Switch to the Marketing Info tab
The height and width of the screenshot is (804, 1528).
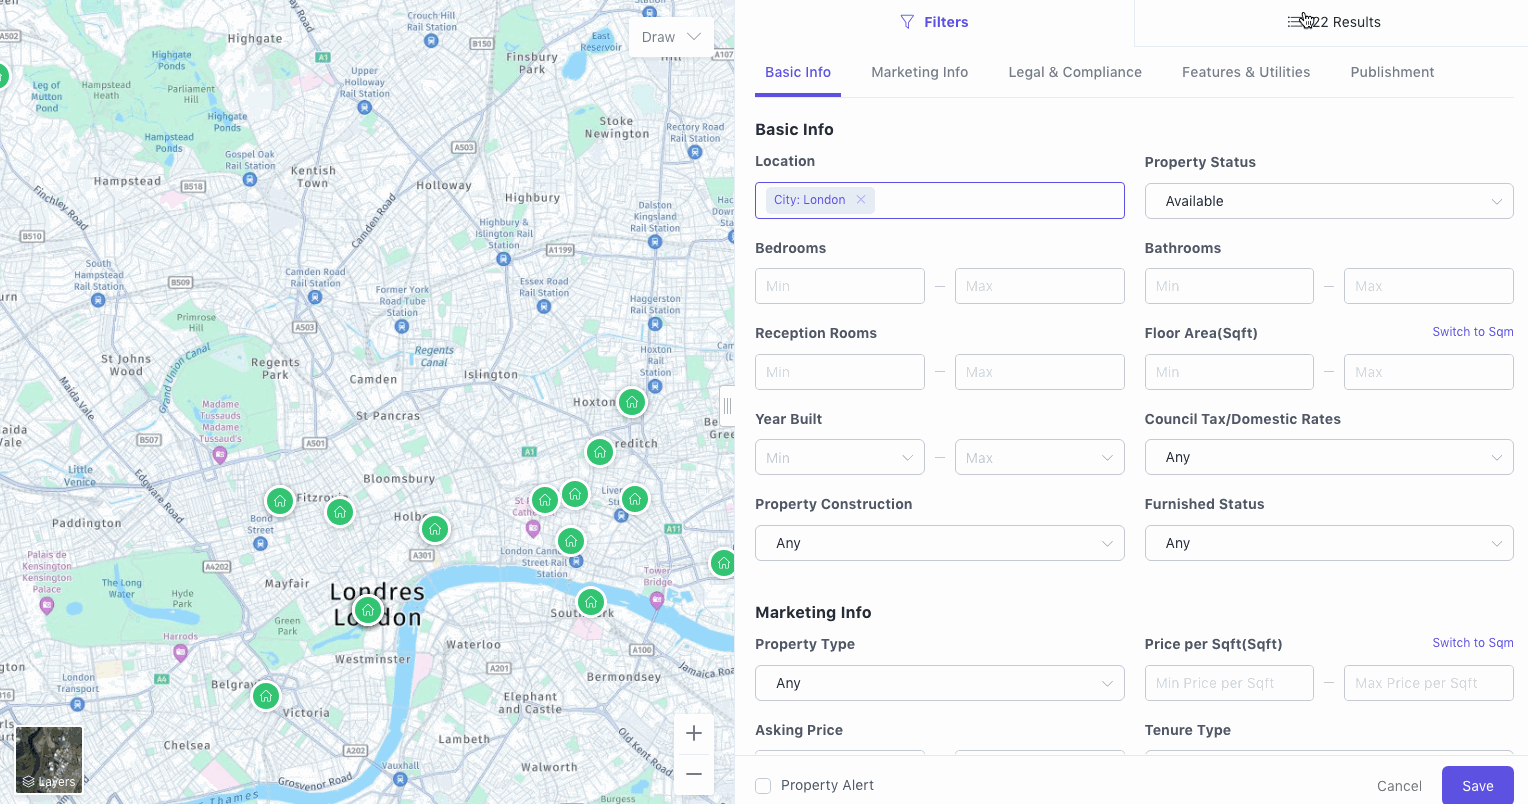pos(919,72)
